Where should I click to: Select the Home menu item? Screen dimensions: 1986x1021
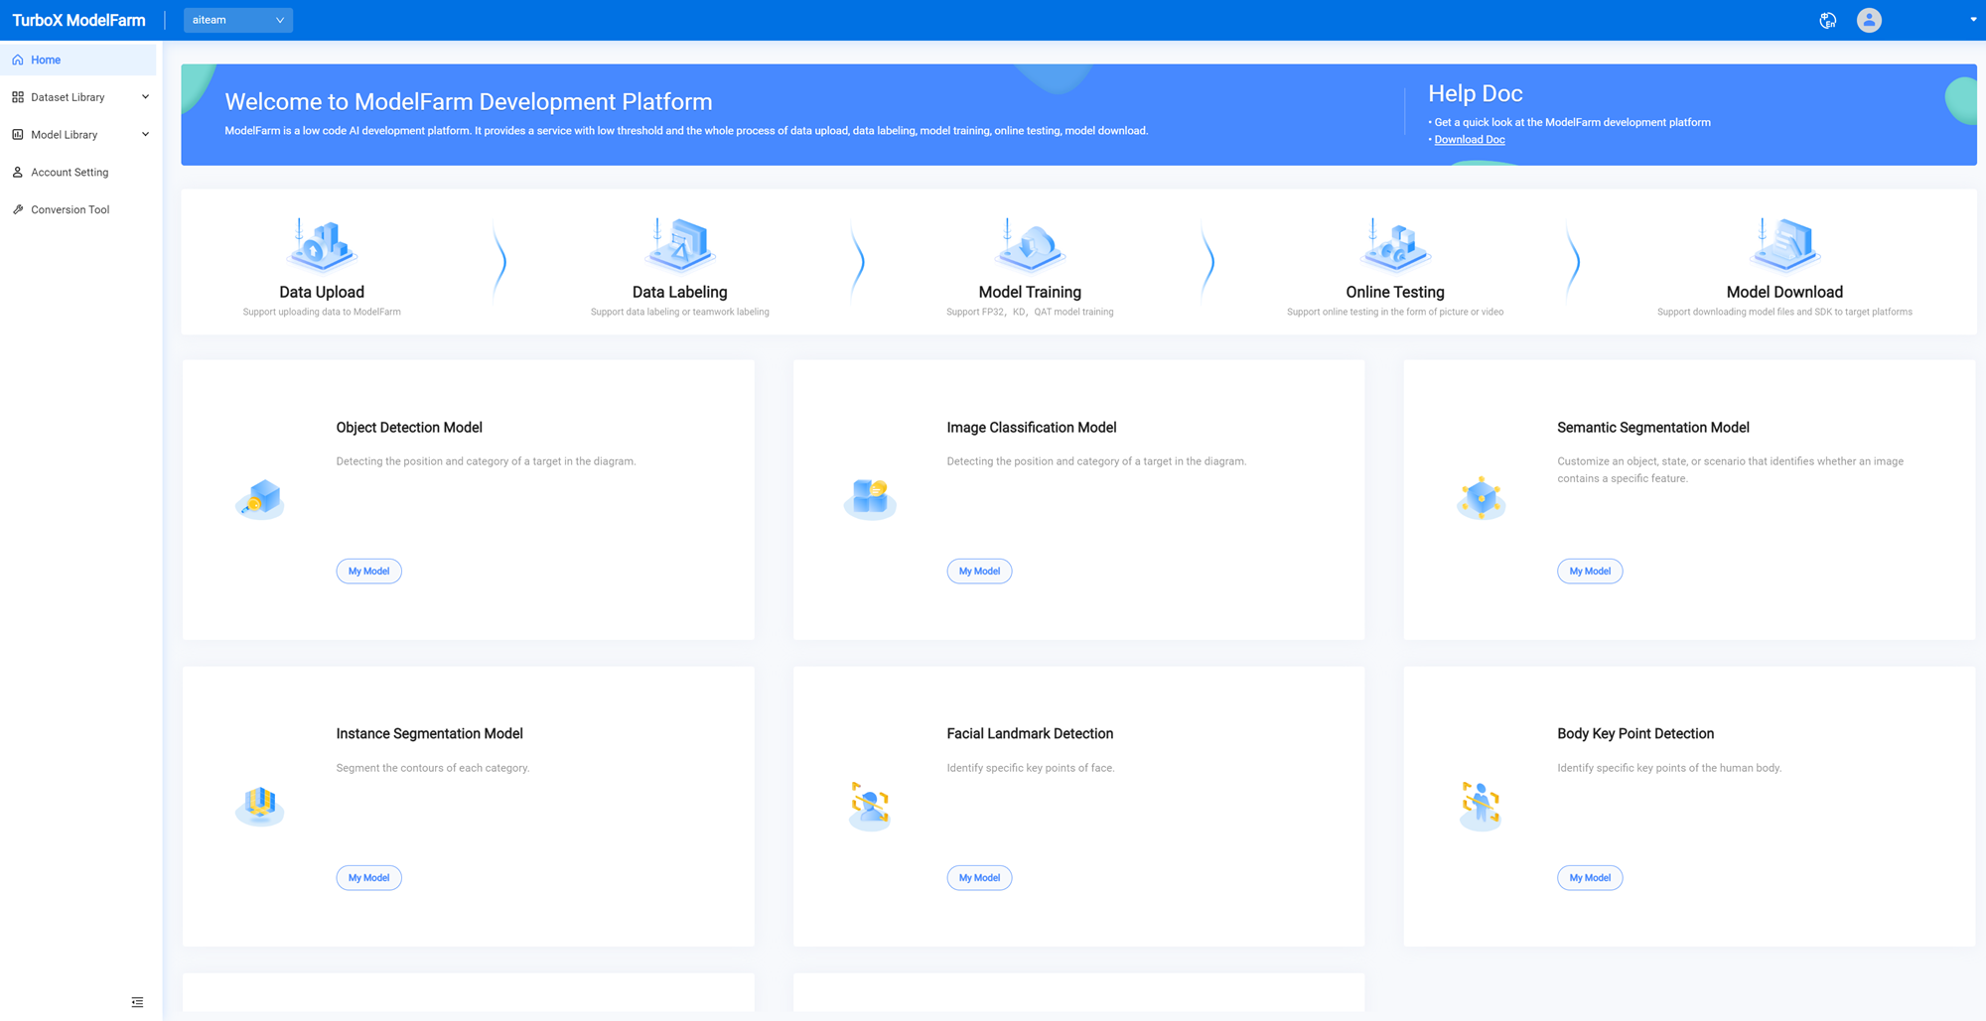(78, 60)
